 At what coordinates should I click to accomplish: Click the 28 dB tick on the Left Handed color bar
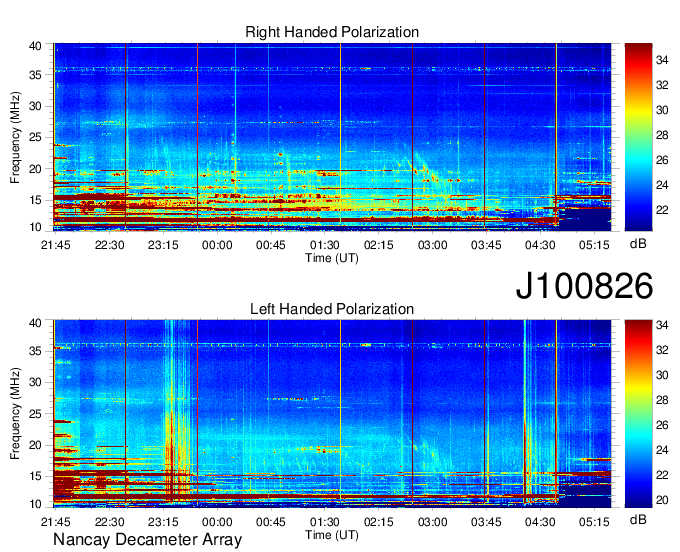tap(662, 400)
